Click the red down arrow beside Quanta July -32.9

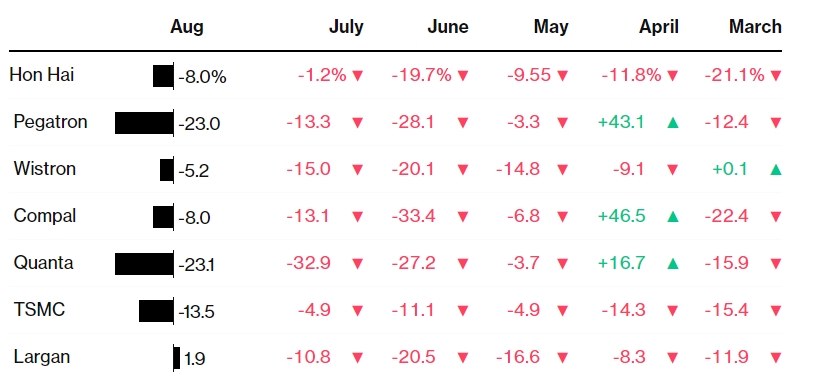(357, 264)
